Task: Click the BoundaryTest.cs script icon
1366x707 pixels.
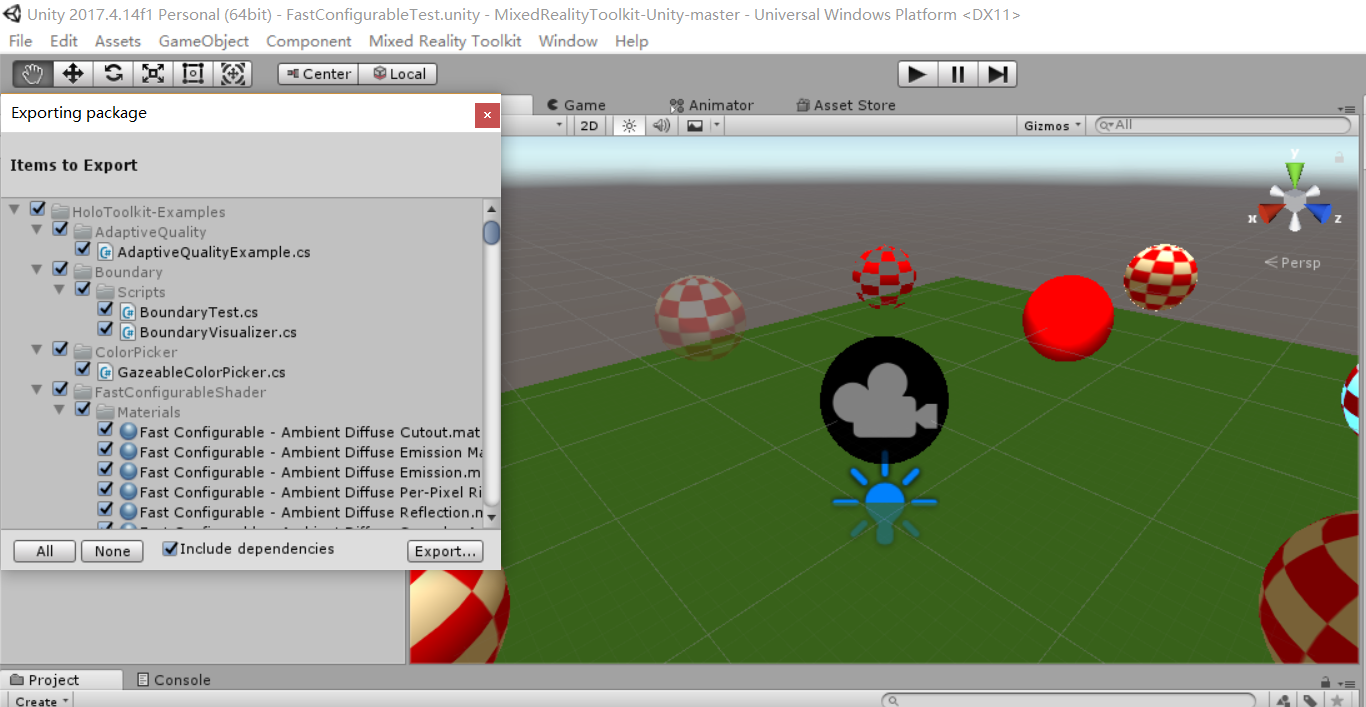Action: [x=128, y=312]
